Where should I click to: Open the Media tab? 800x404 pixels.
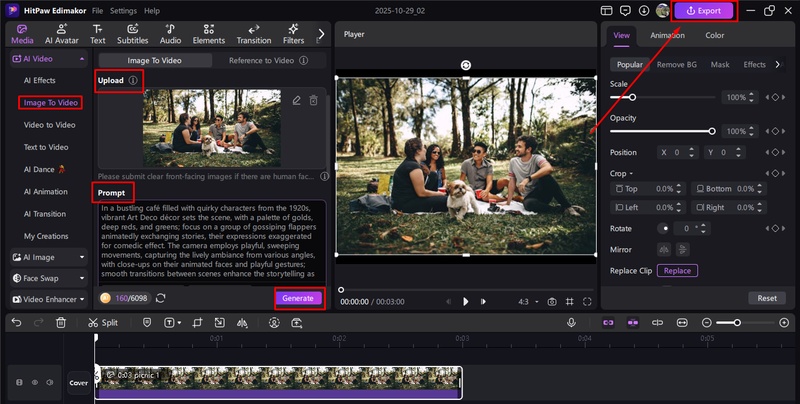[x=22, y=34]
